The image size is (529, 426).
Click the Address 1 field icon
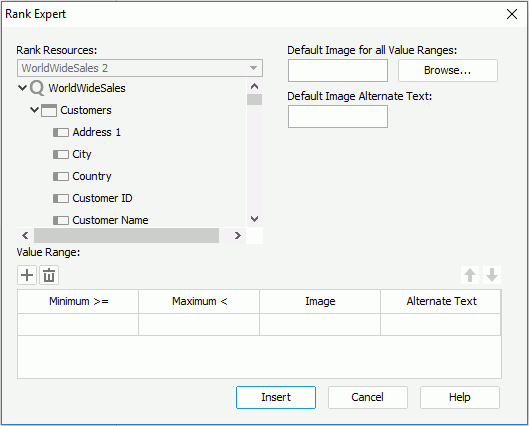[x=61, y=133]
